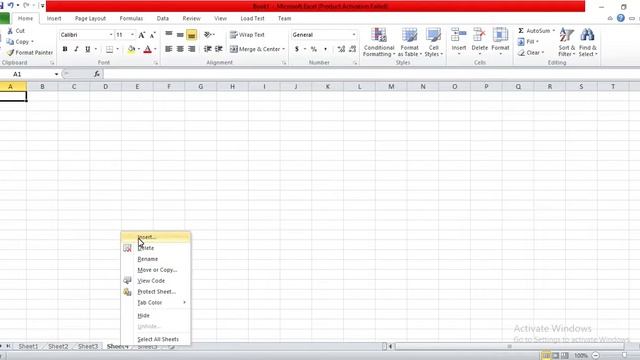Apply Comma Style format
This screenshot has height=360, width=640.
tap(325, 49)
